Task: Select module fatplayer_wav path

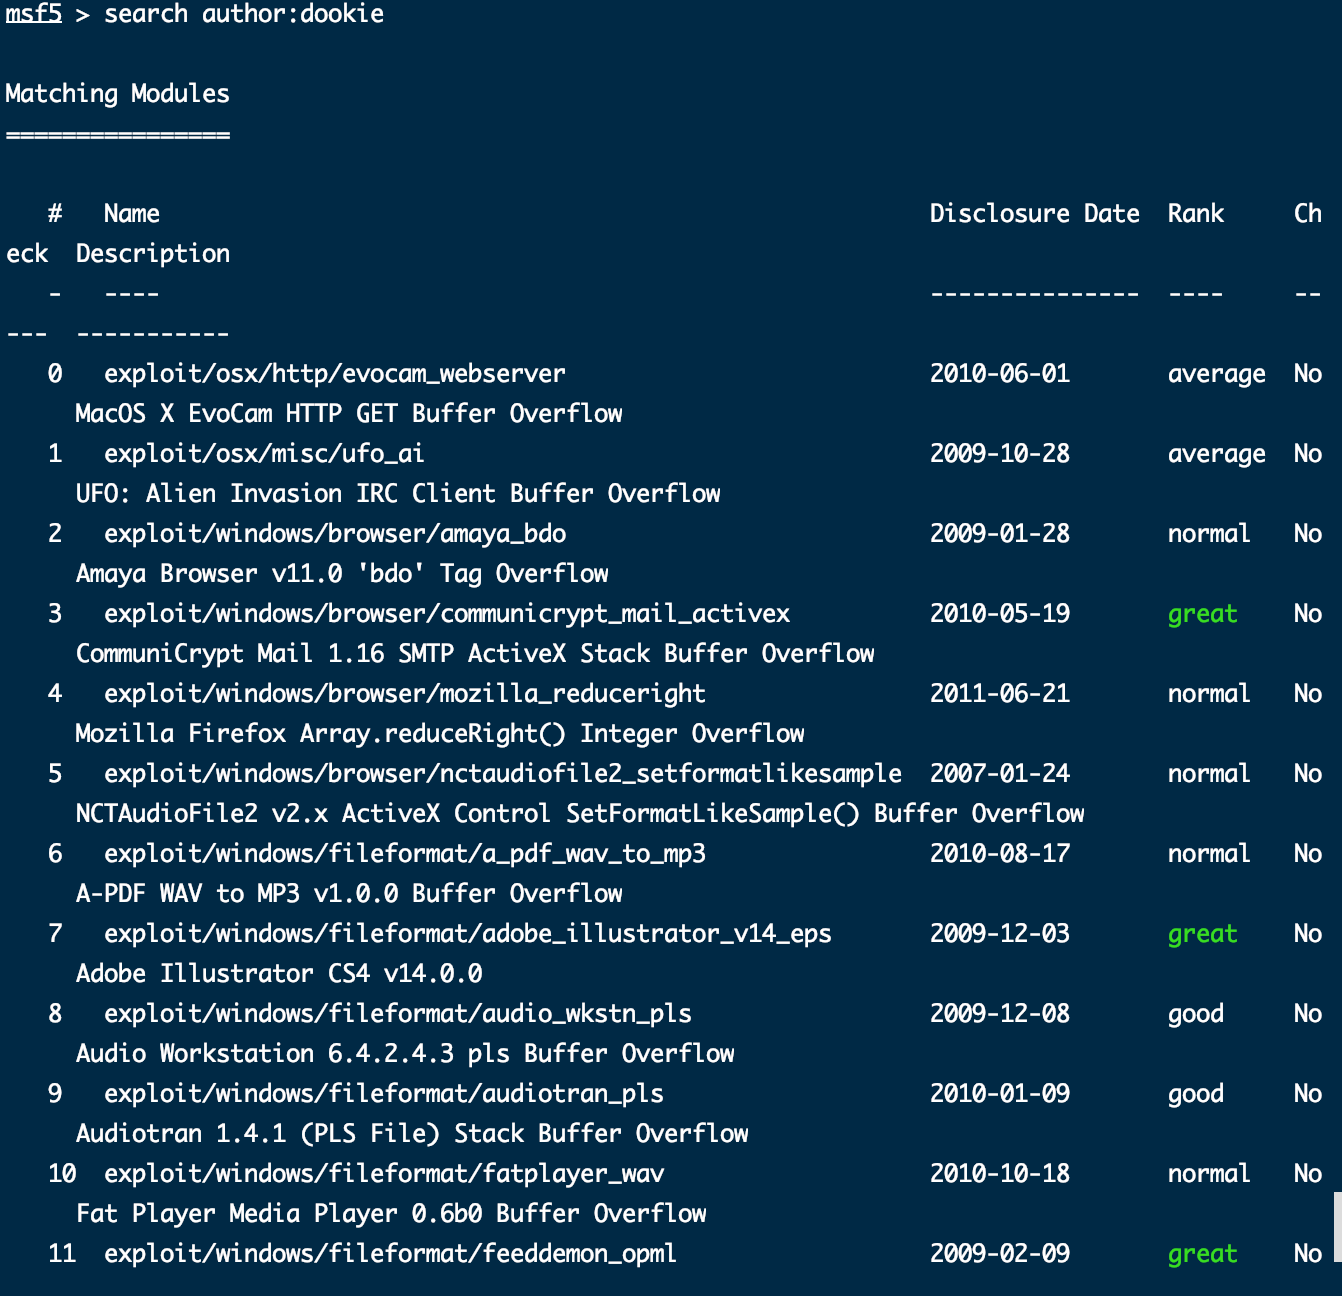Action: pos(384,1174)
